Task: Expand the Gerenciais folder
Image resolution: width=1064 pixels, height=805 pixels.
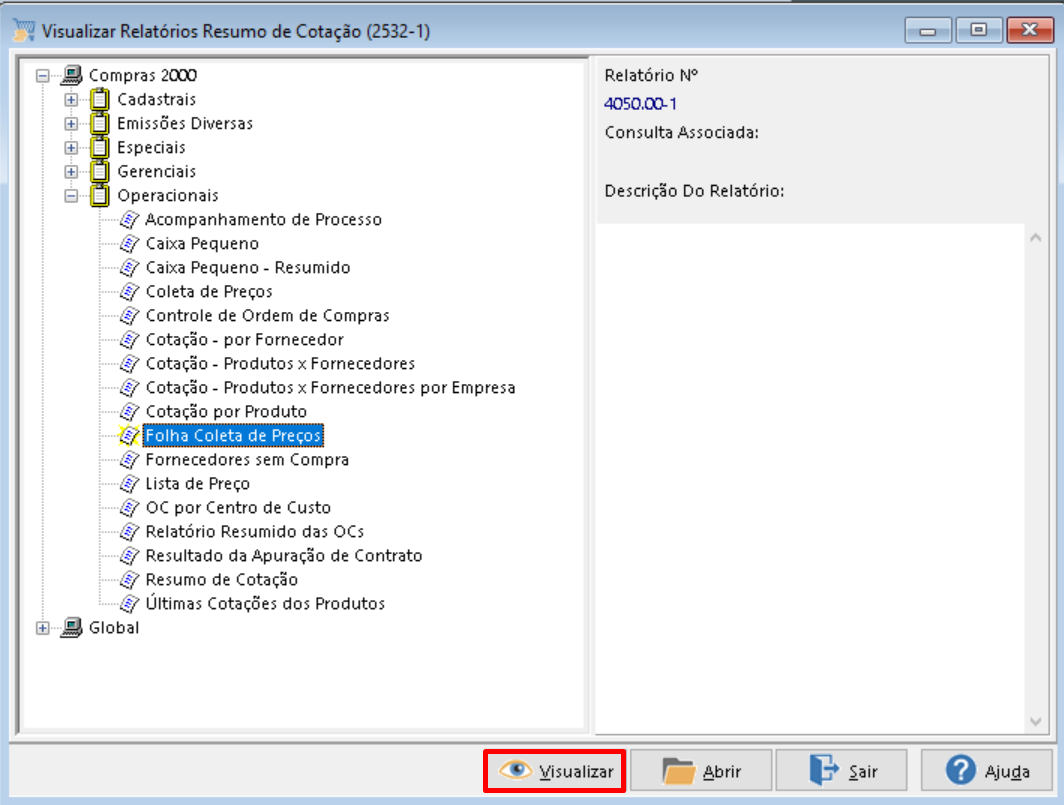Action: [x=71, y=172]
